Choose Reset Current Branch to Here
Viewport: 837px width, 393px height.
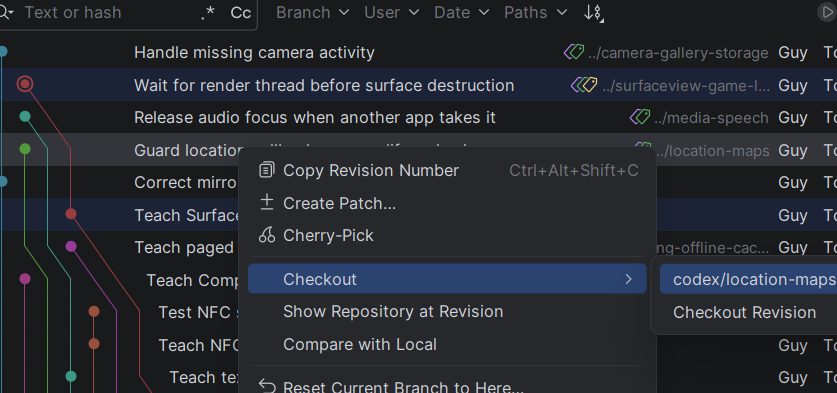pos(447,385)
